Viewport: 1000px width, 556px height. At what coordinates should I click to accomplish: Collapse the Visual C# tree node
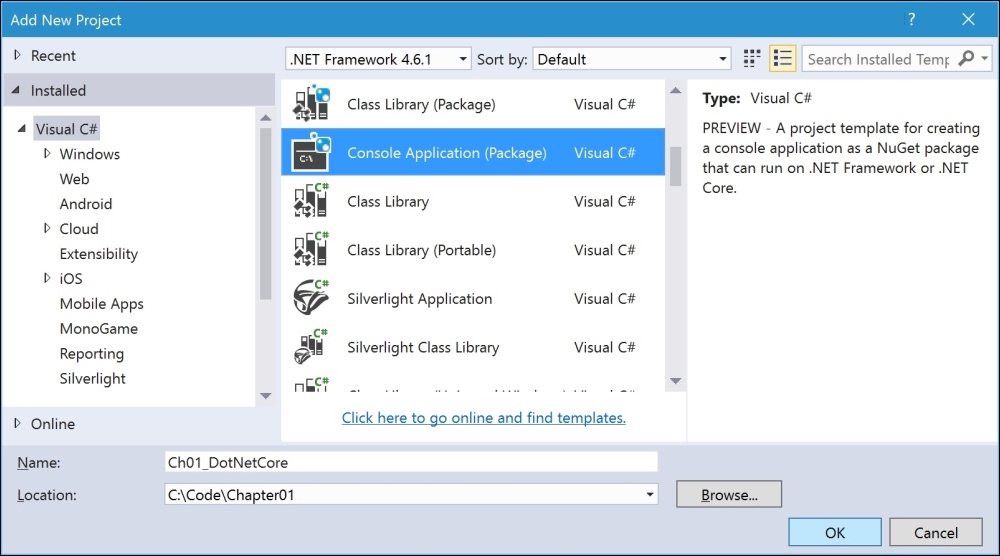[x=22, y=128]
